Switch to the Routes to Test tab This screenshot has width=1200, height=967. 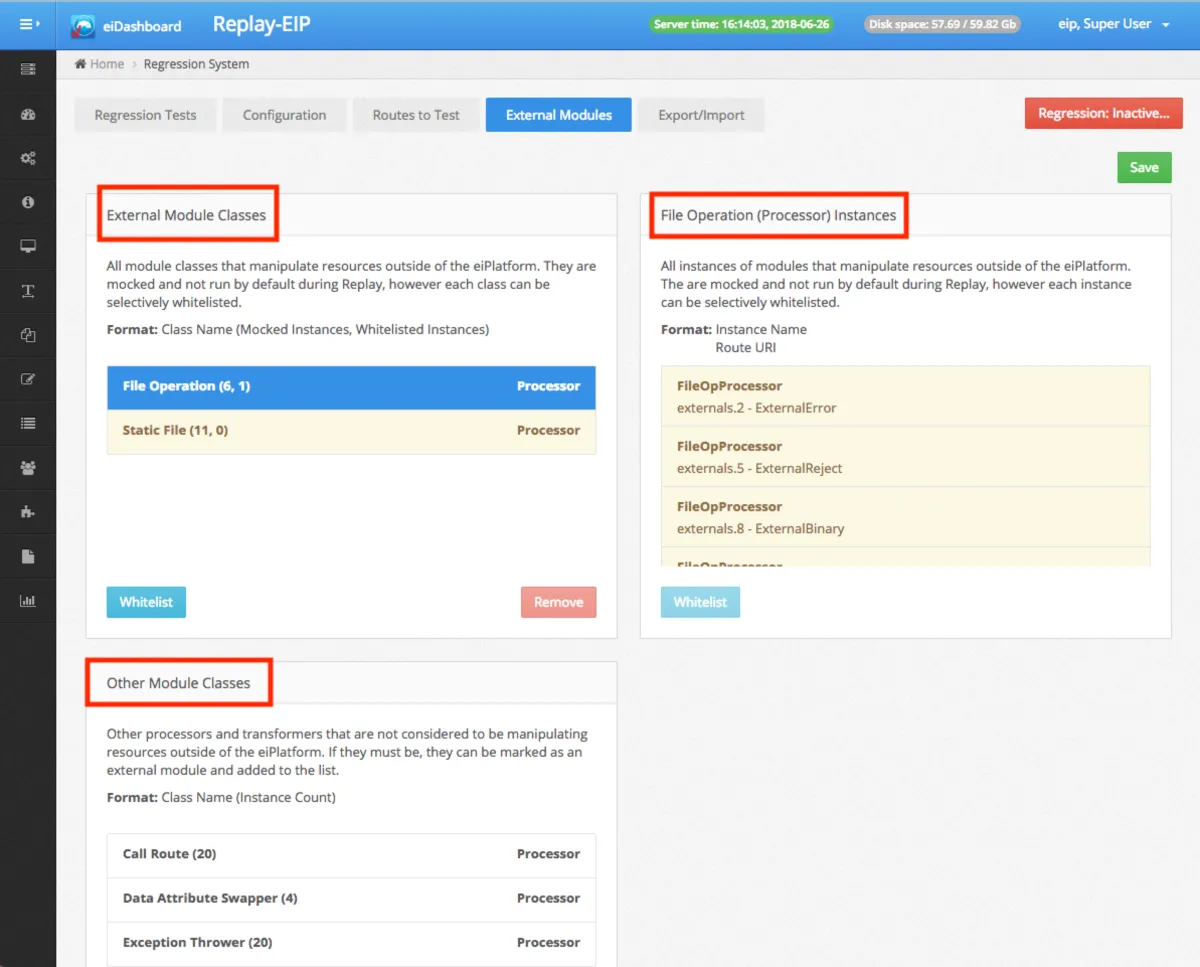tap(416, 115)
